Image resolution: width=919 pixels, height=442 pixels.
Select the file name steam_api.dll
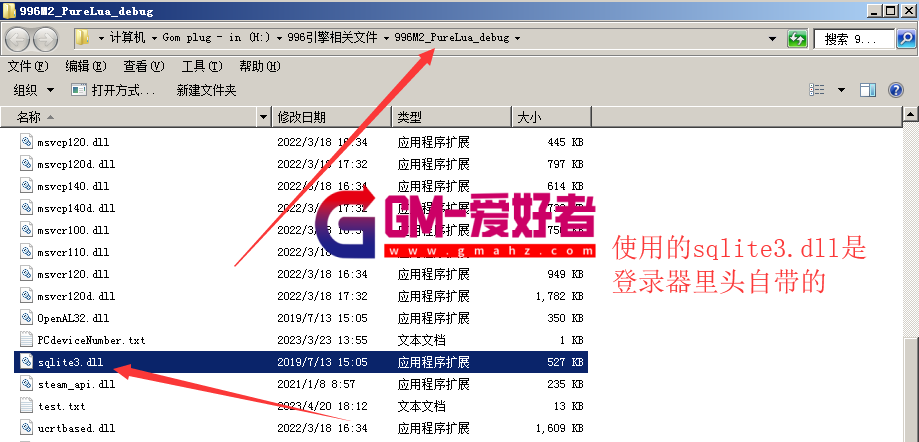pyautogui.click(x=76, y=384)
